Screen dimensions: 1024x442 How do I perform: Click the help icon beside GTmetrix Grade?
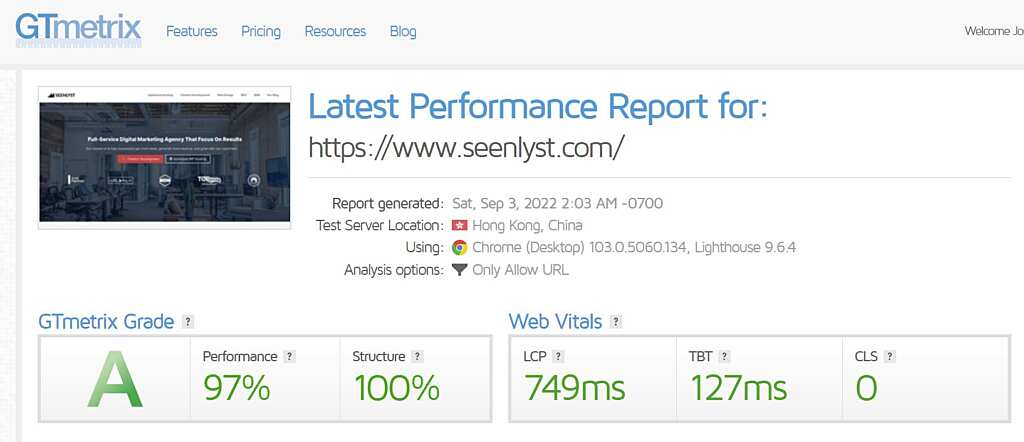(x=188, y=322)
